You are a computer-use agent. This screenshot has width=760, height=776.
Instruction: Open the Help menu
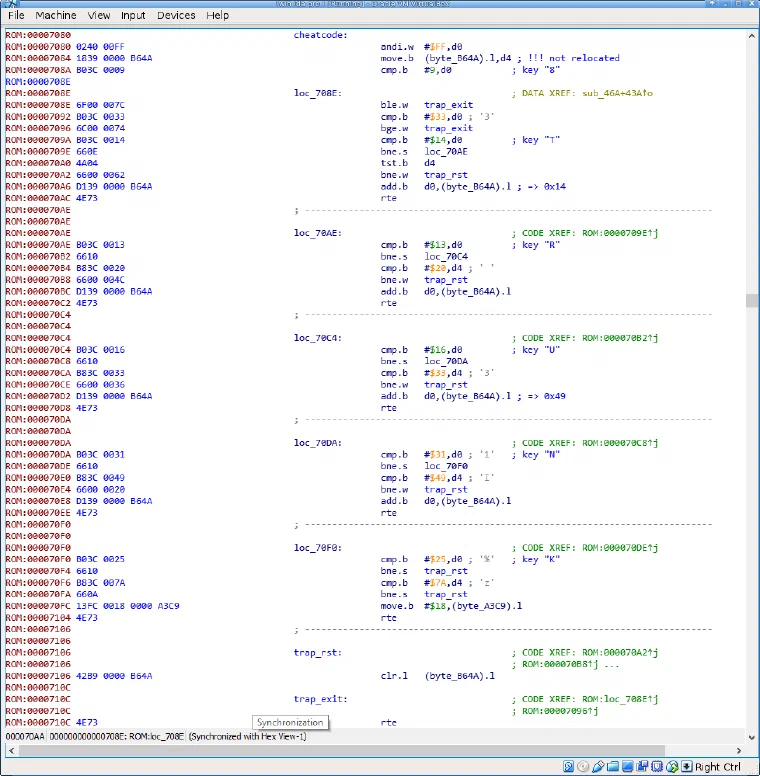tap(218, 15)
